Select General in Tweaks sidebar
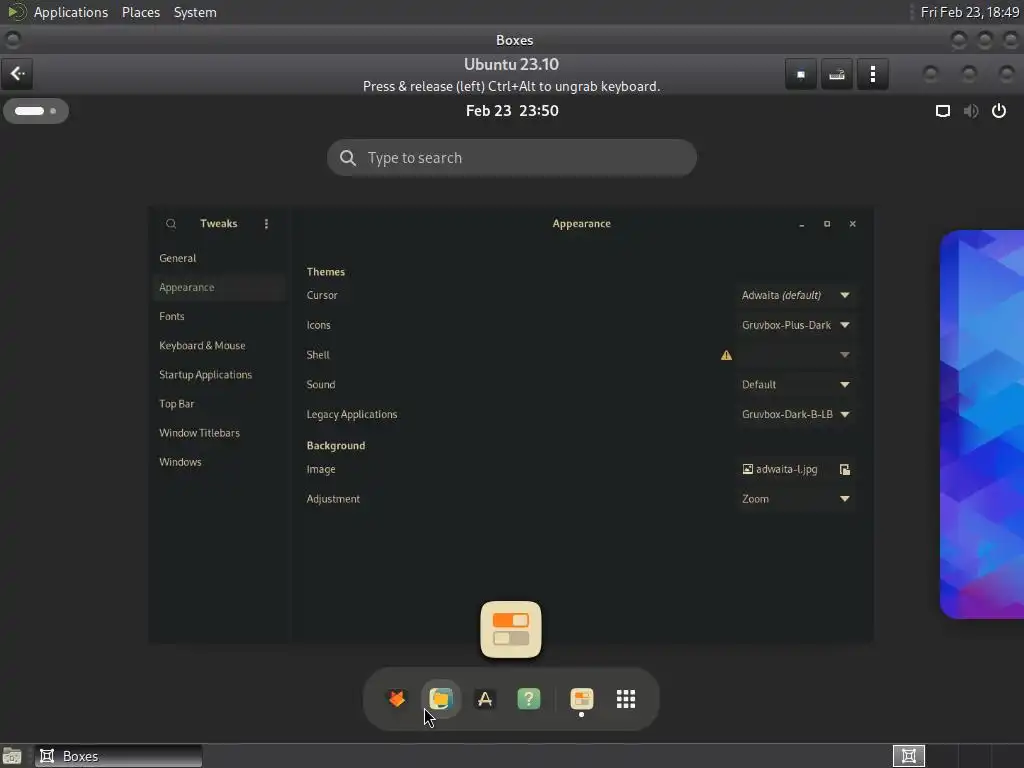Screen dimensions: 1024x768 (219, 258)
